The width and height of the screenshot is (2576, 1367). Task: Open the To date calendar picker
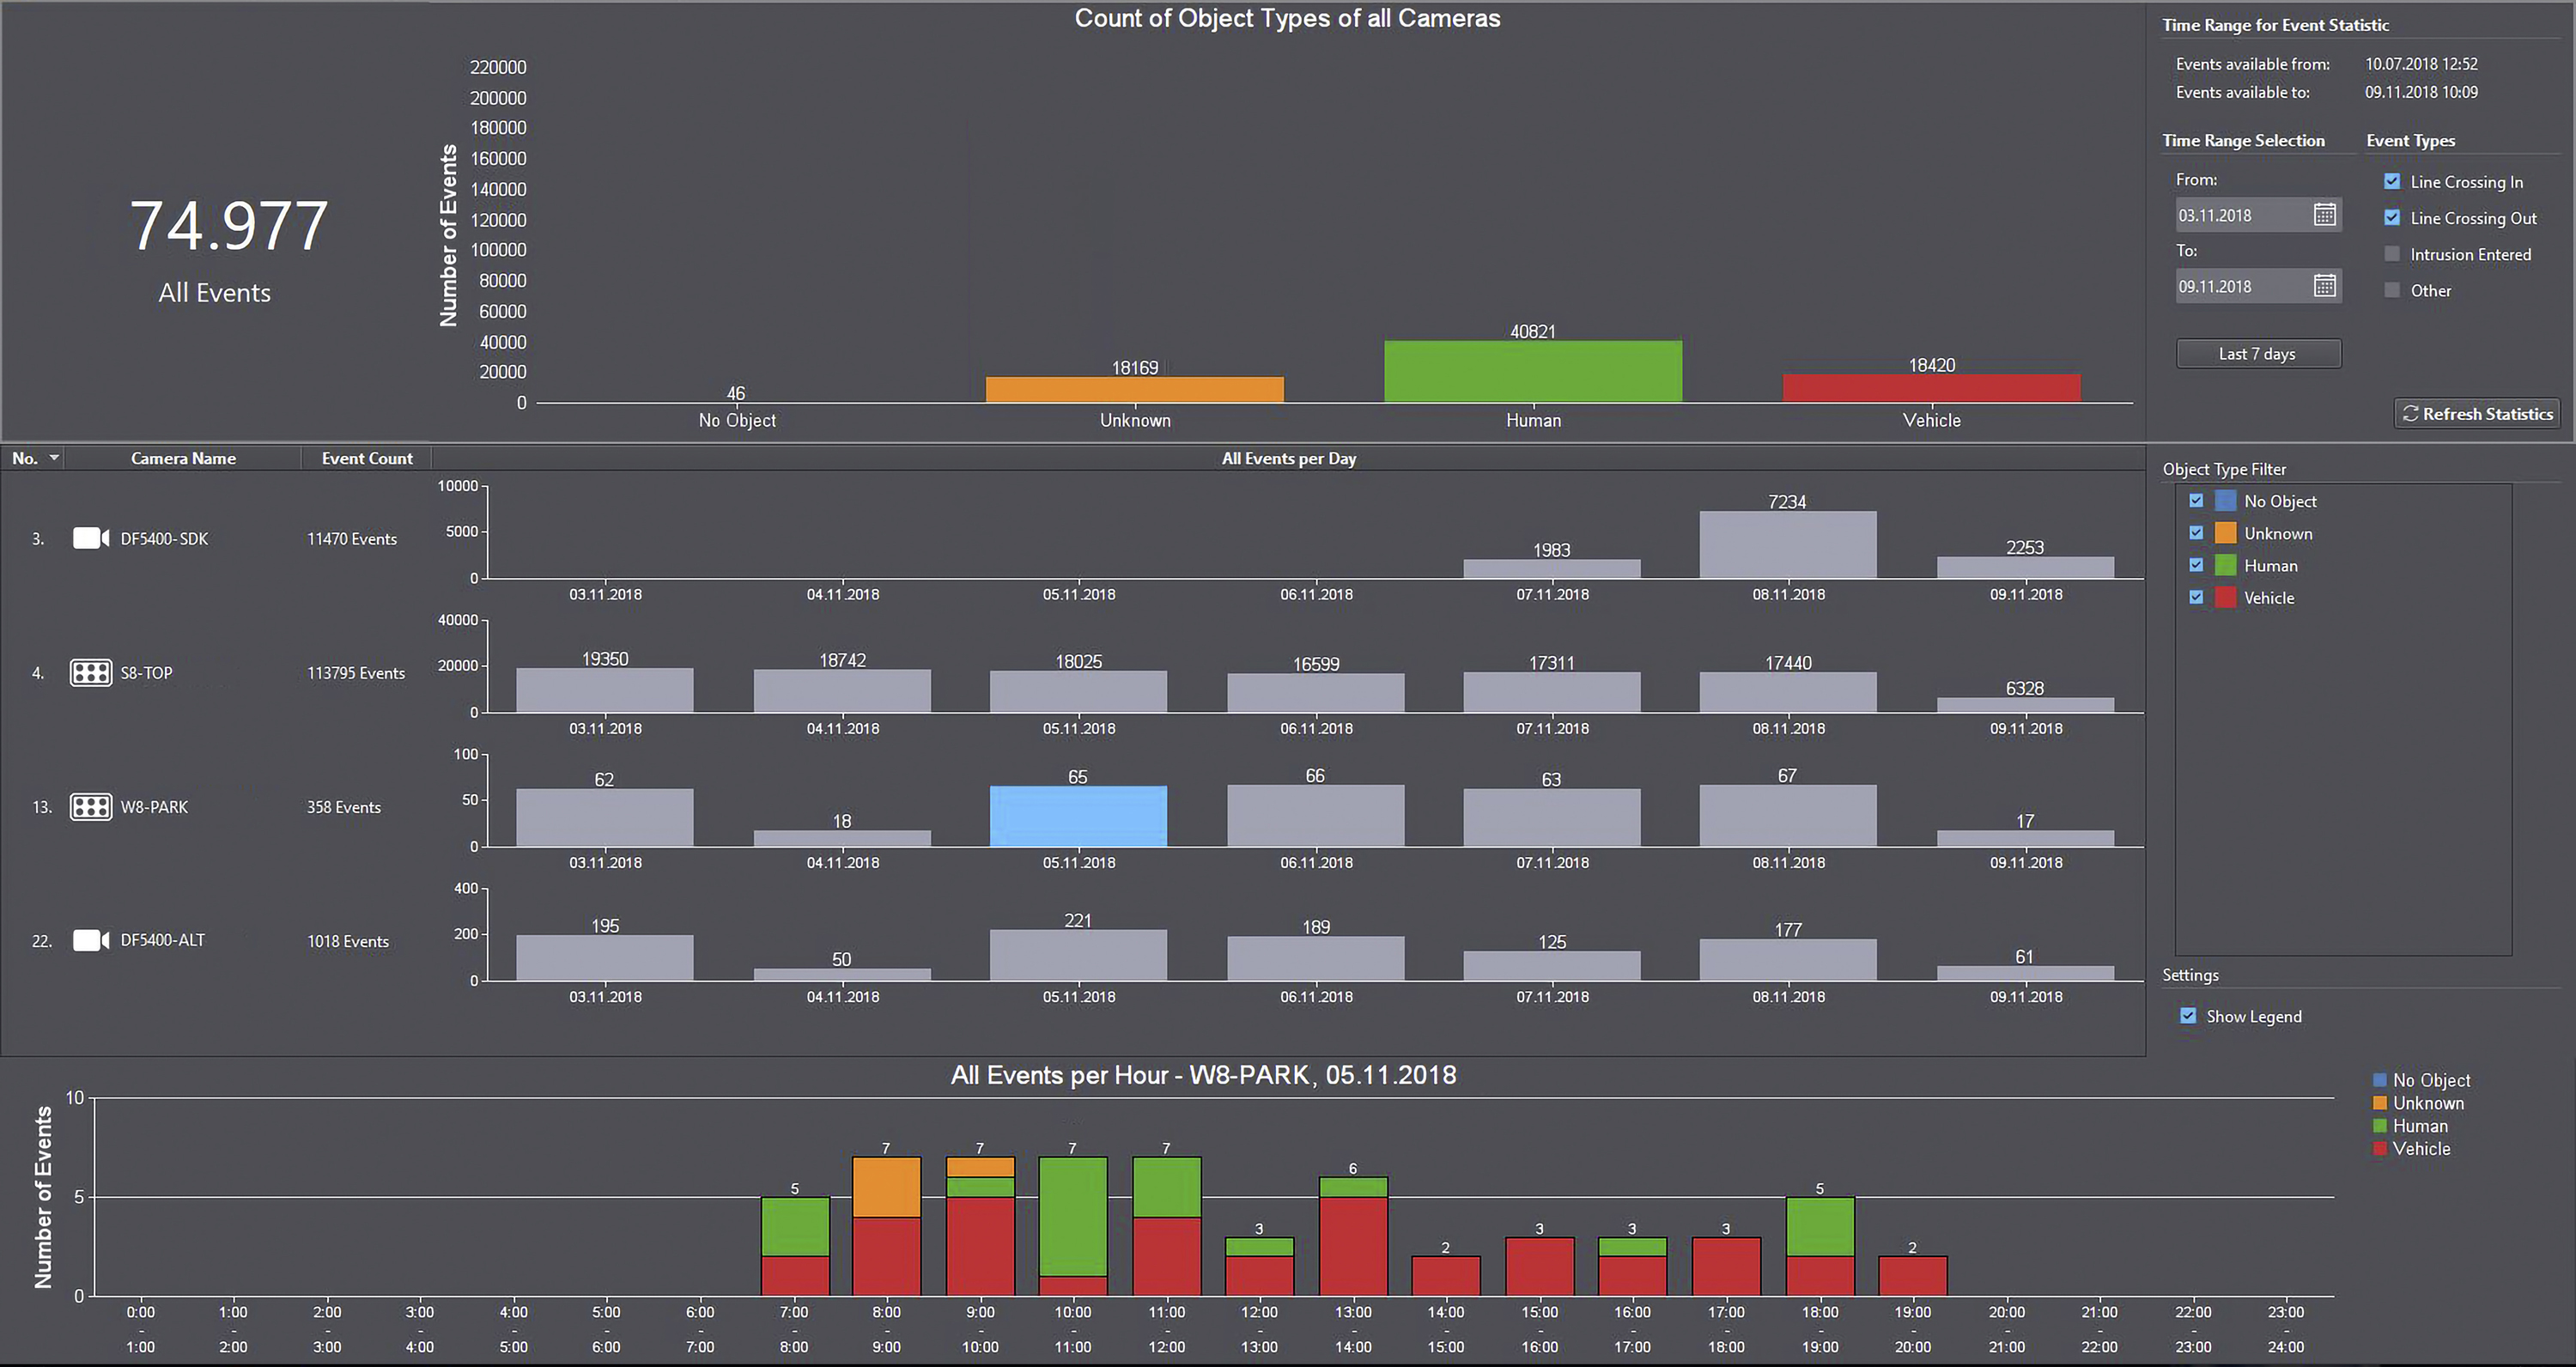[2325, 286]
